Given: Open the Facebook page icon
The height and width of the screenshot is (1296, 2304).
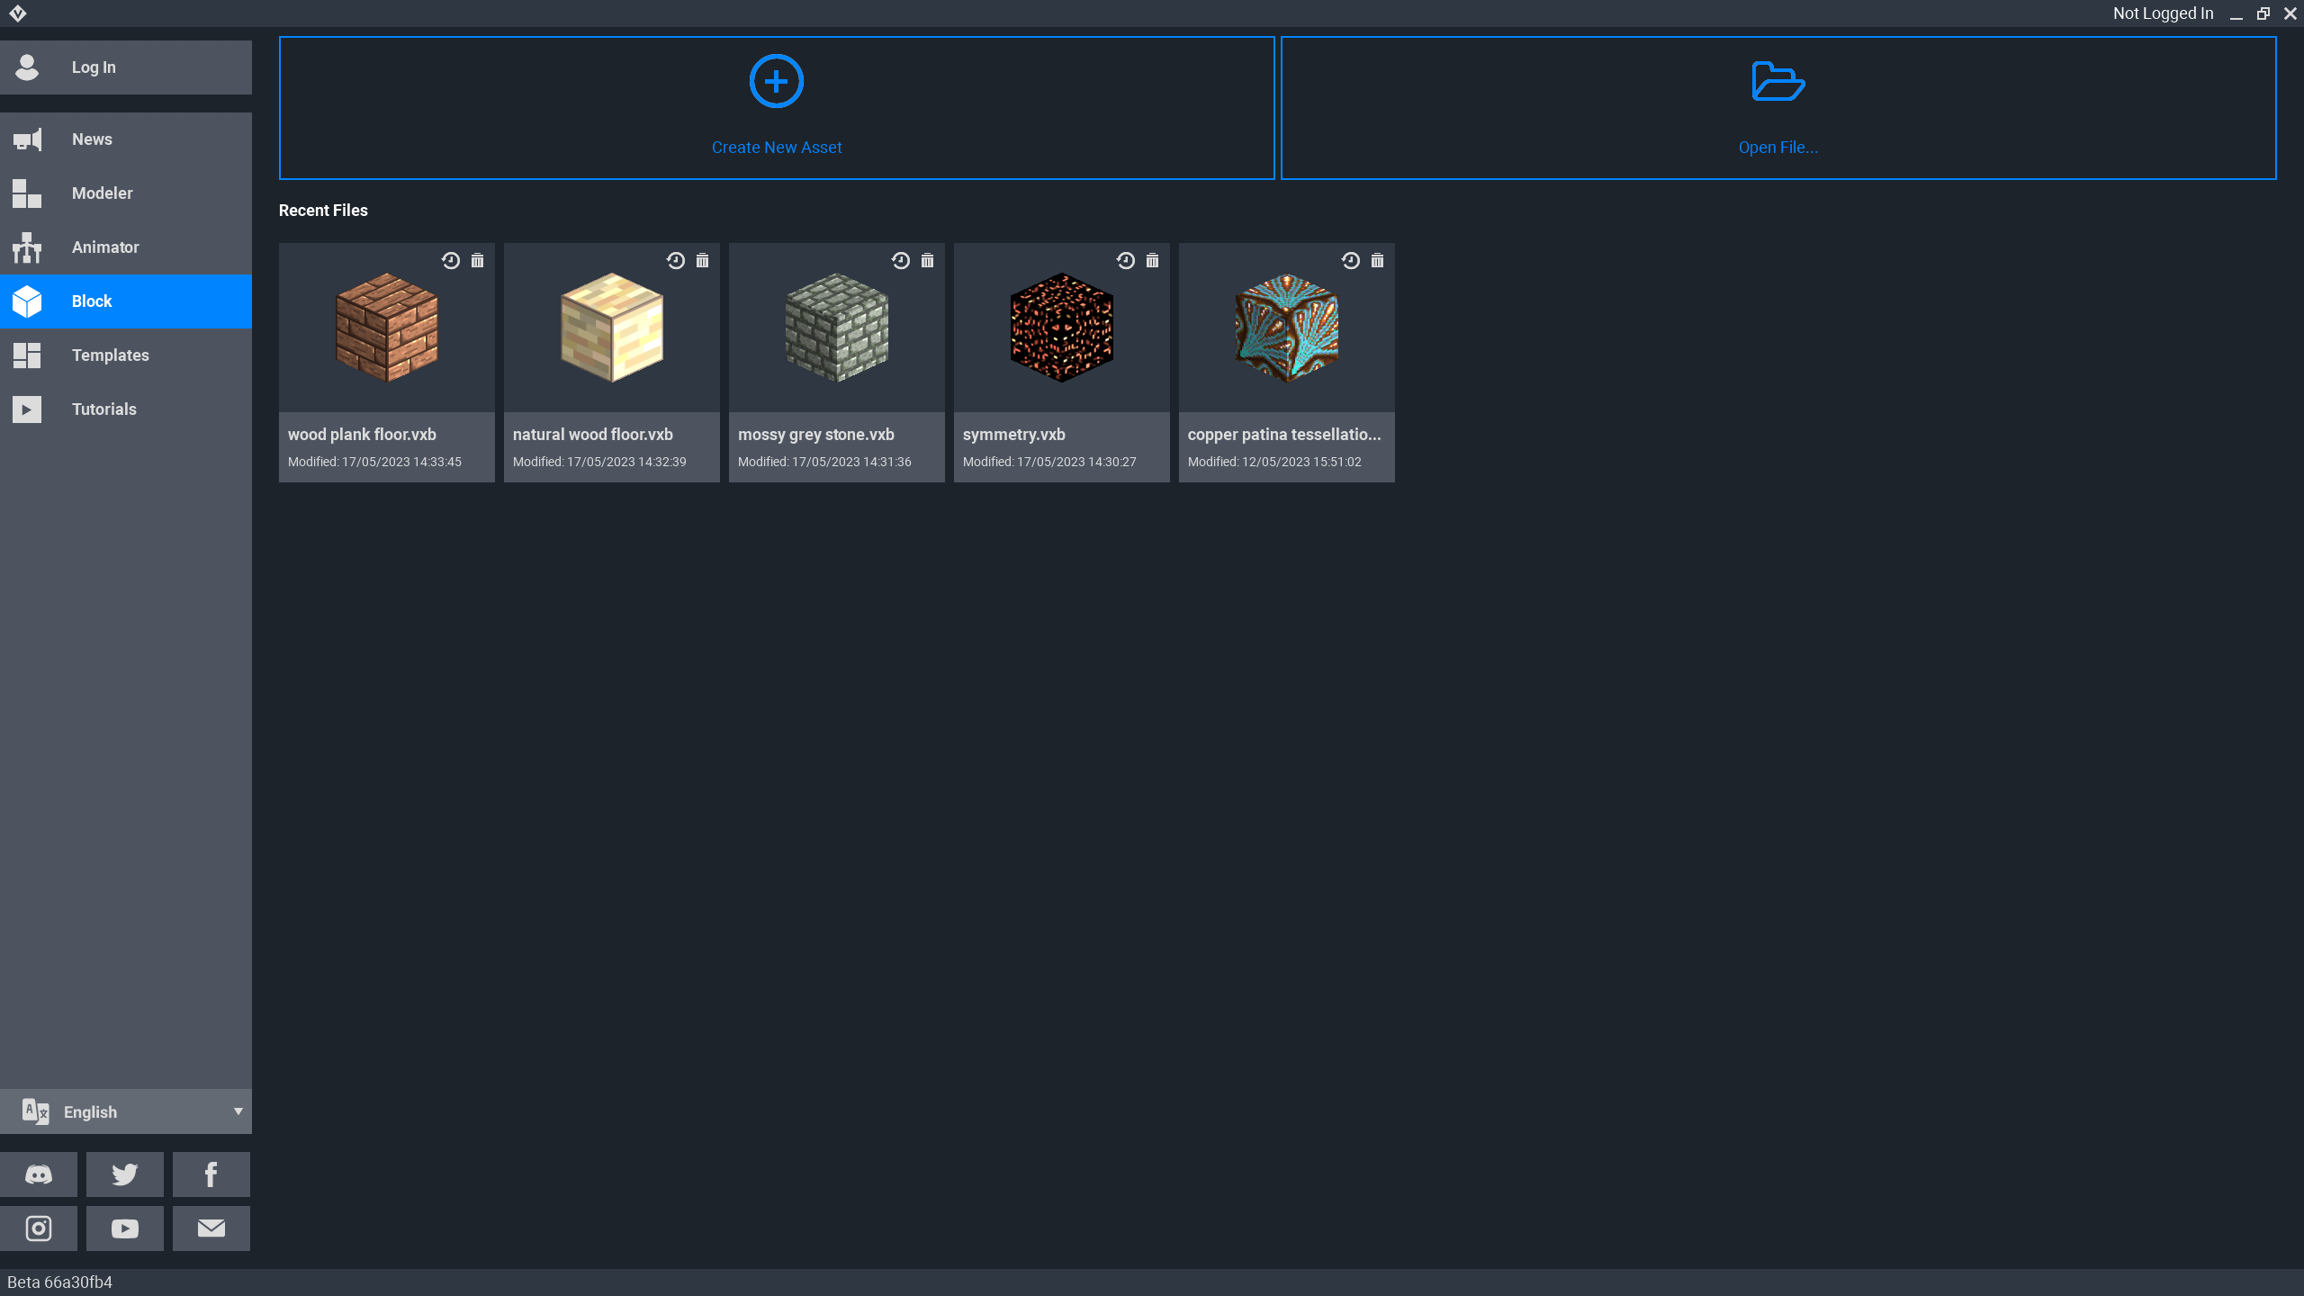Looking at the screenshot, I should (x=211, y=1174).
